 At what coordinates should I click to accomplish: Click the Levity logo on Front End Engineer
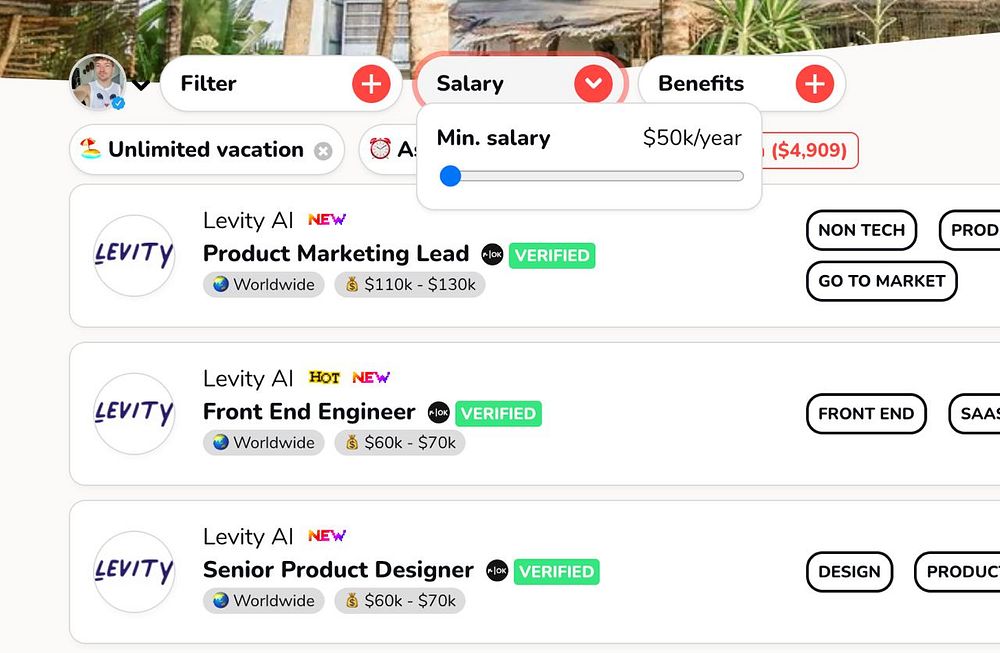click(x=134, y=413)
